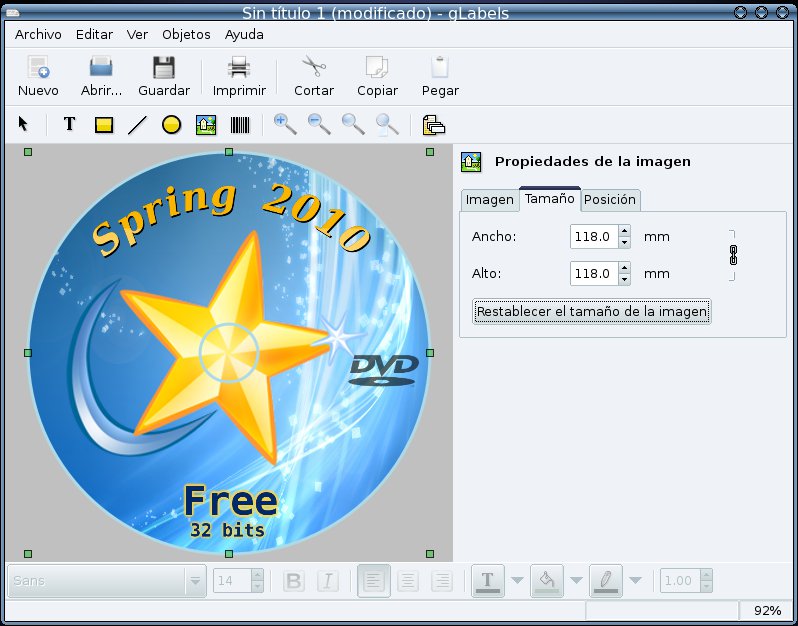Increase font size with up arrow
The image size is (798, 626).
click(258, 575)
